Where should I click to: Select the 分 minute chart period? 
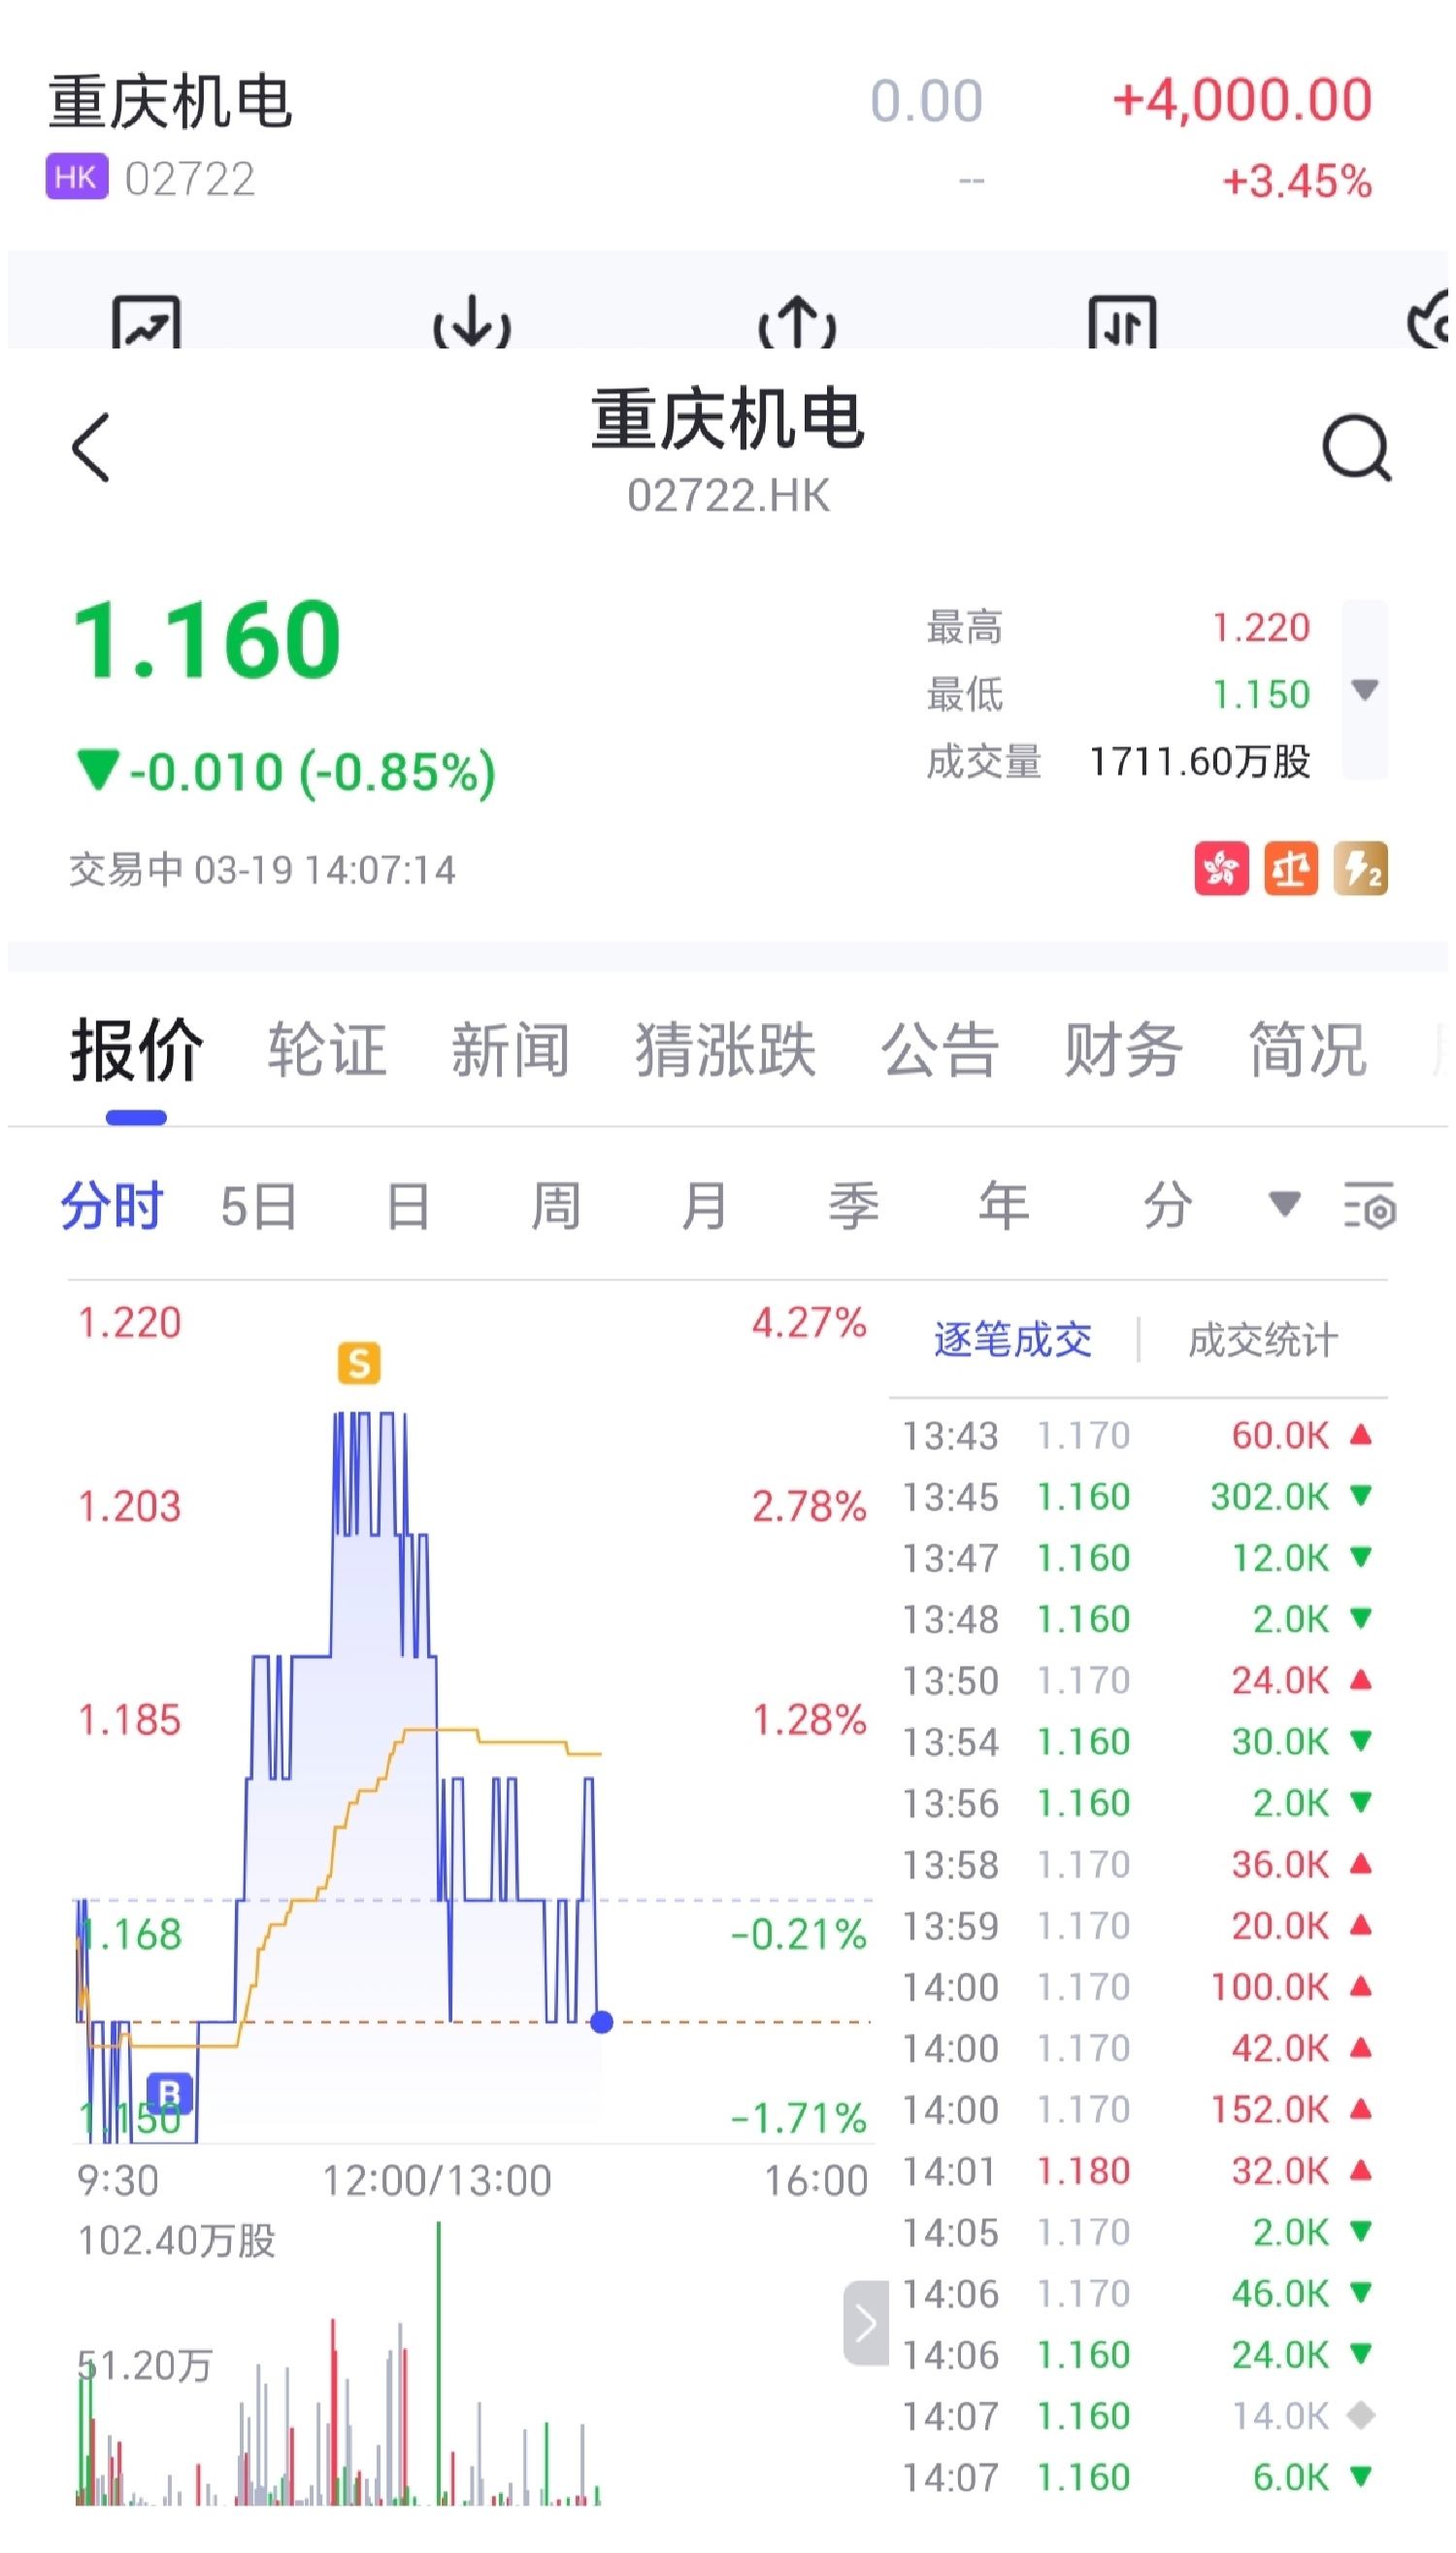coord(1167,1205)
